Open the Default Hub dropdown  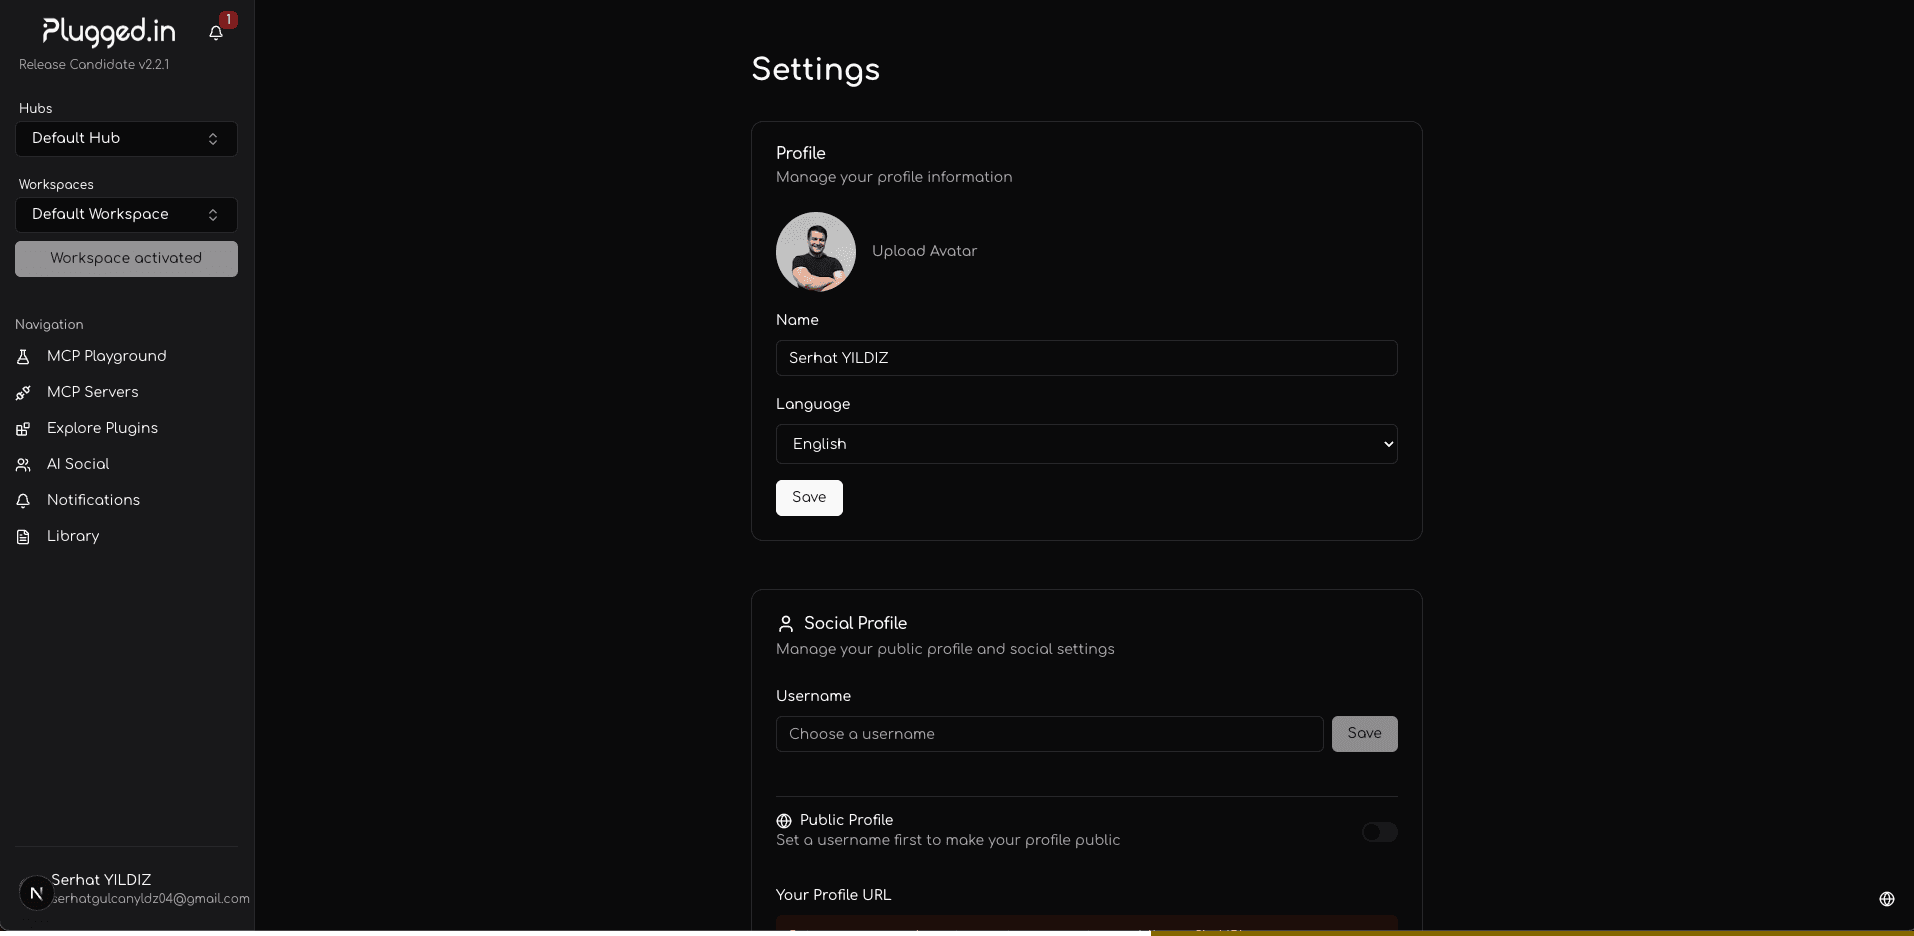pos(126,139)
